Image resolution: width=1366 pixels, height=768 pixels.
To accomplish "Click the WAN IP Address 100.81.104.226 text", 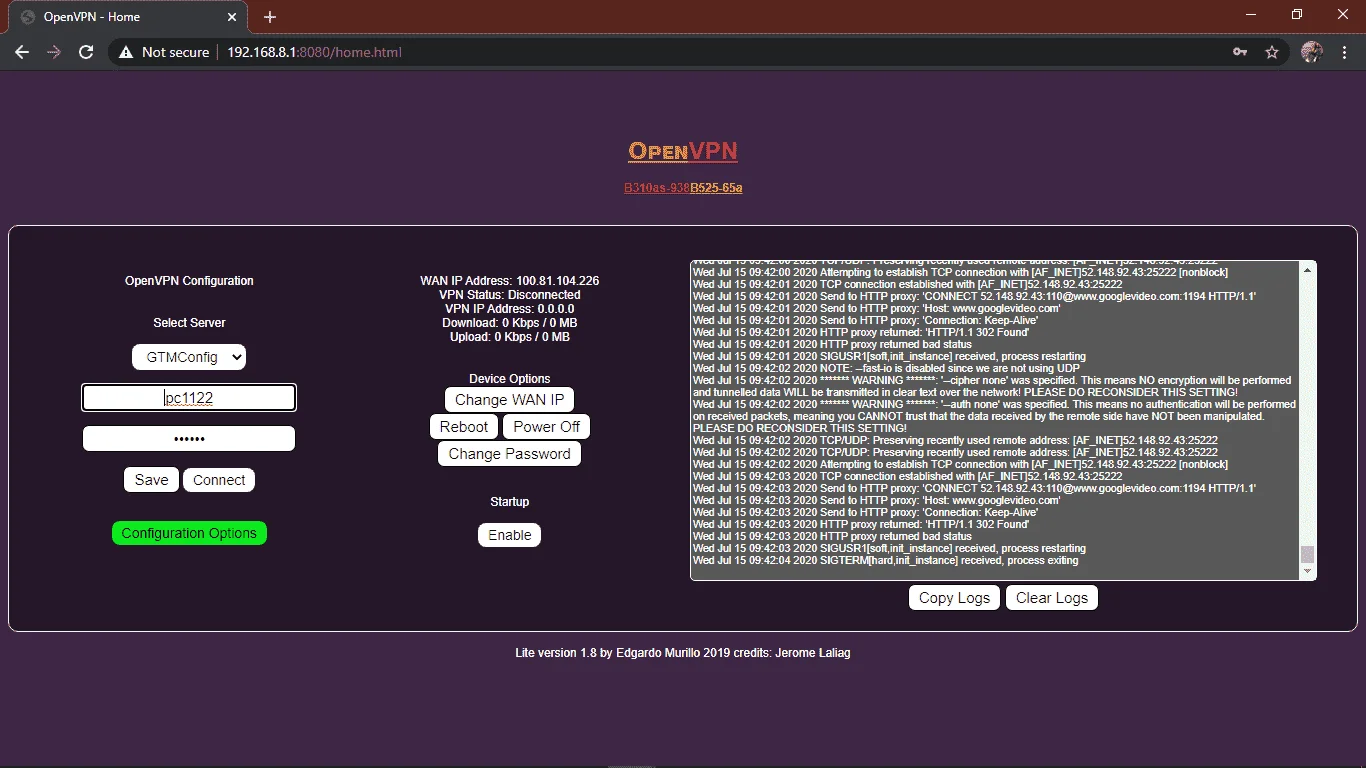I will (x=510, y=281).
